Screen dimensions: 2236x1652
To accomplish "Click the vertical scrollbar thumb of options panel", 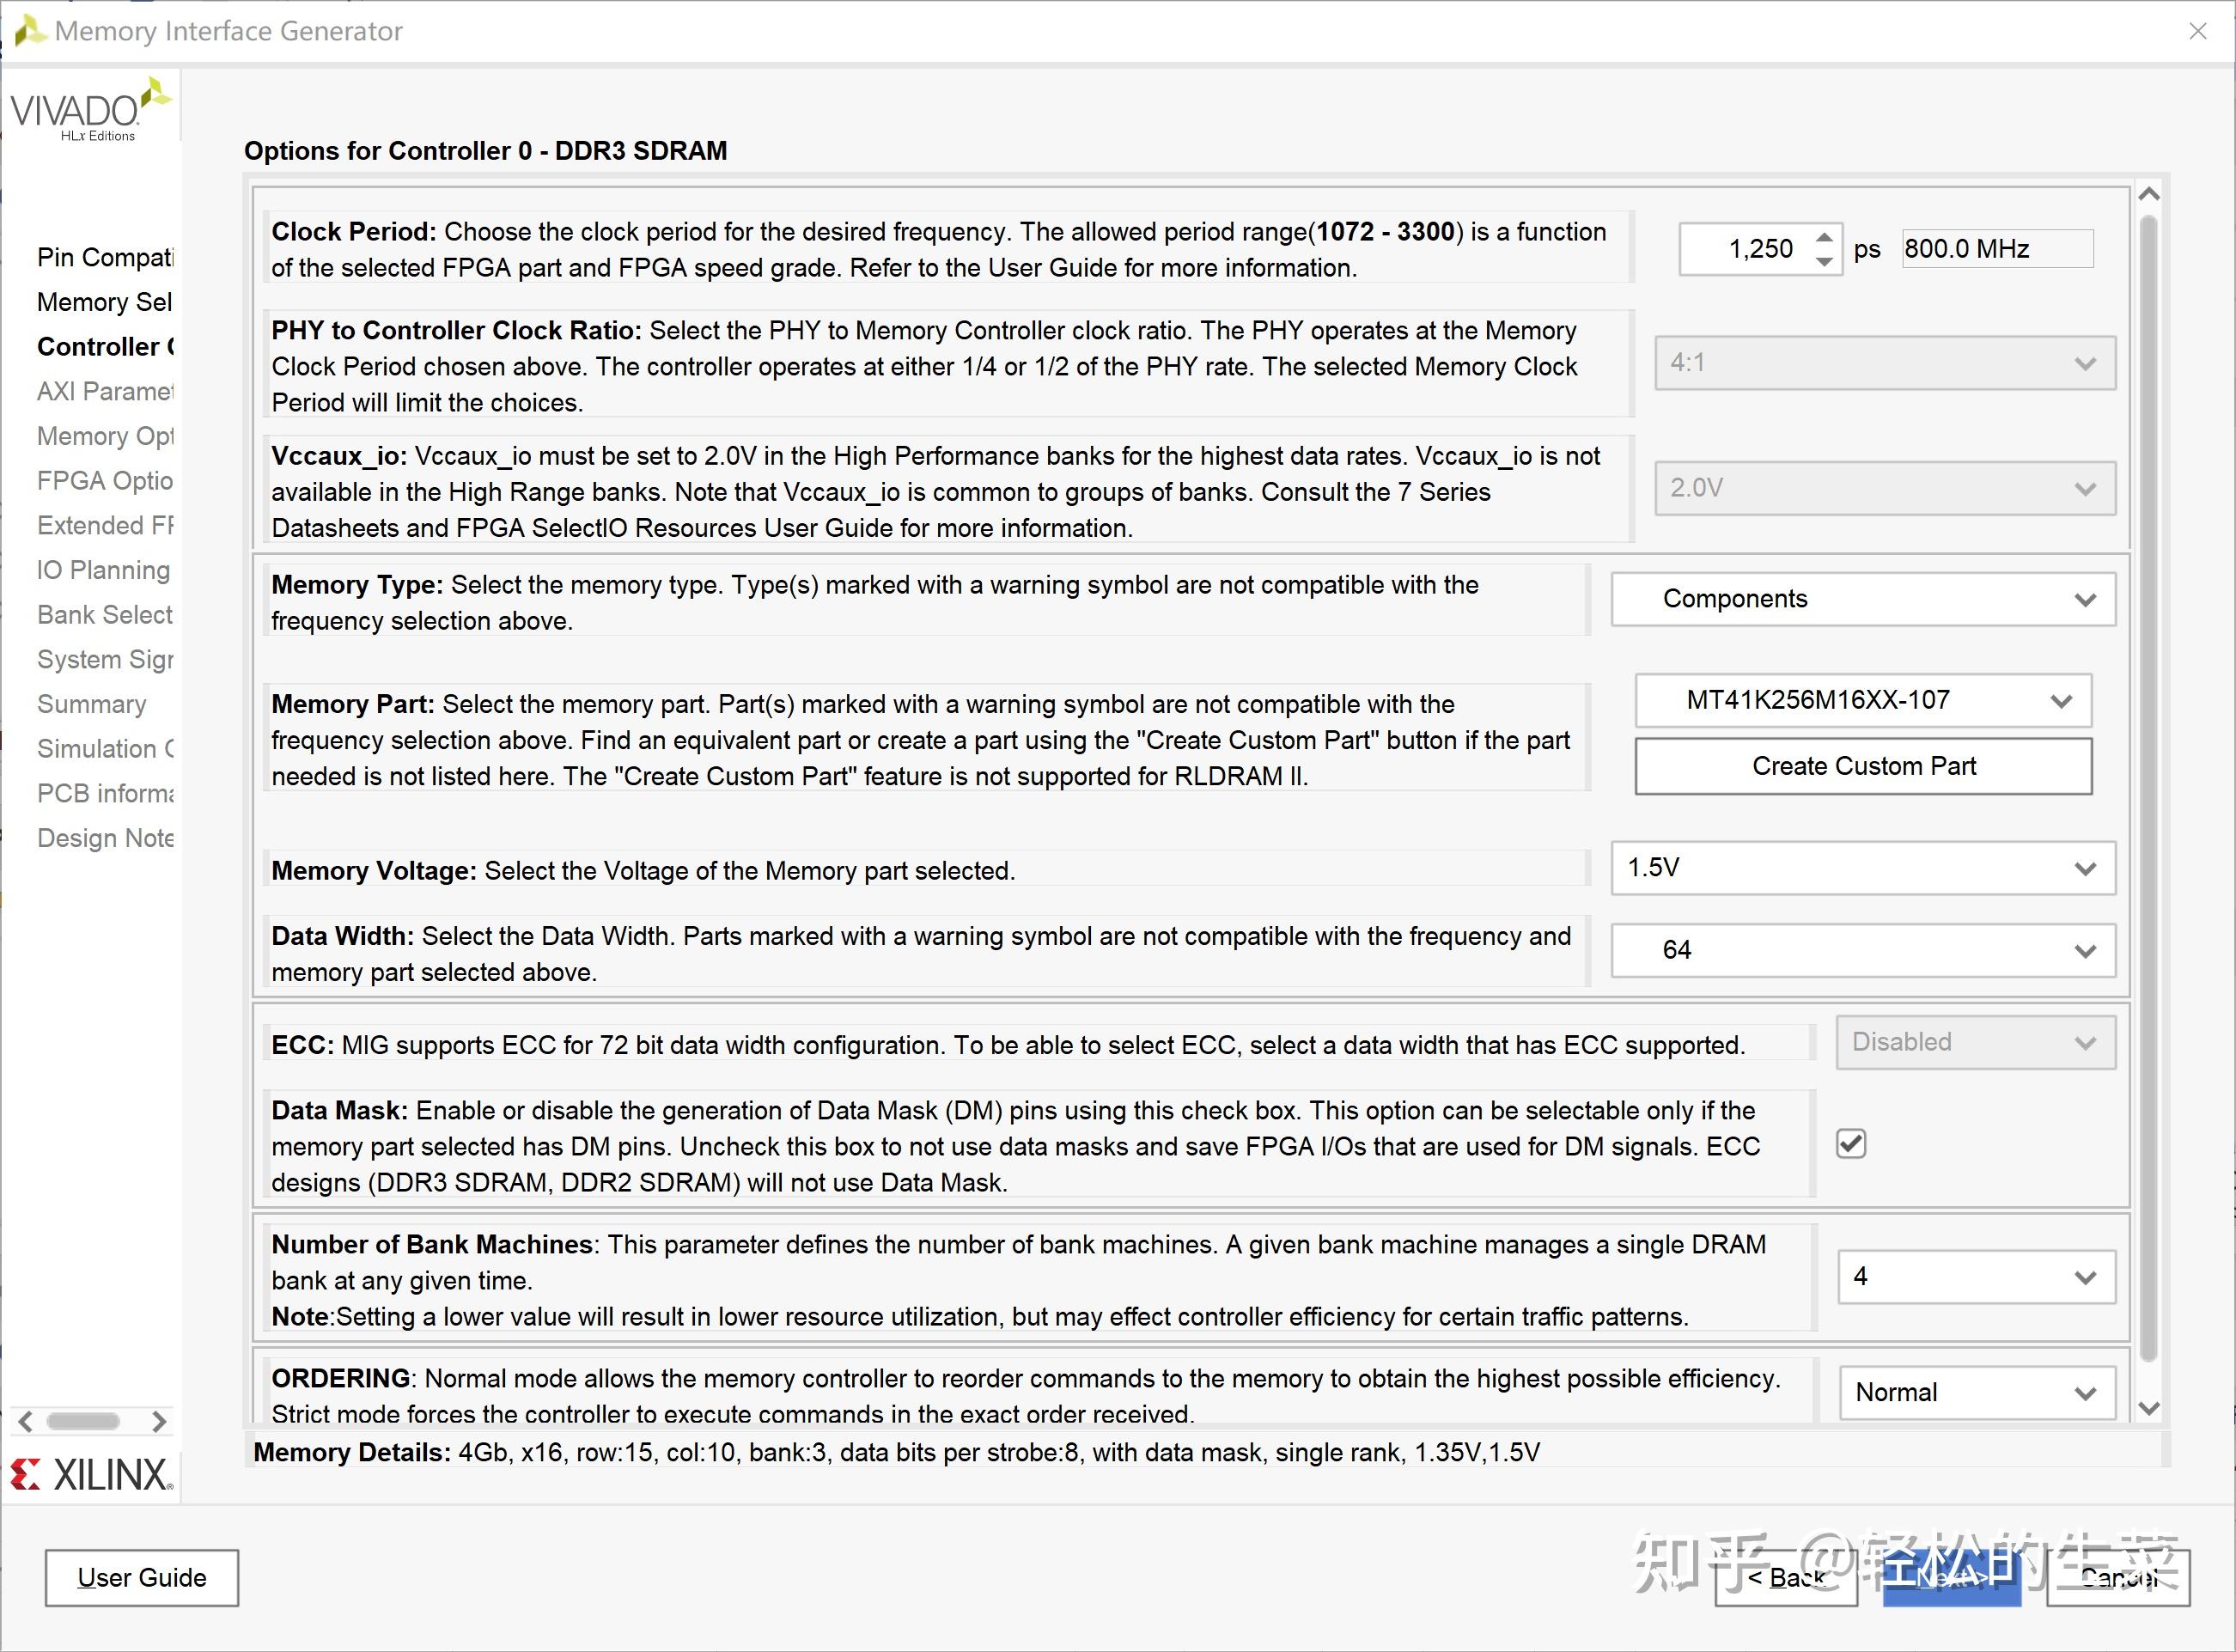I will [2149, 788].
